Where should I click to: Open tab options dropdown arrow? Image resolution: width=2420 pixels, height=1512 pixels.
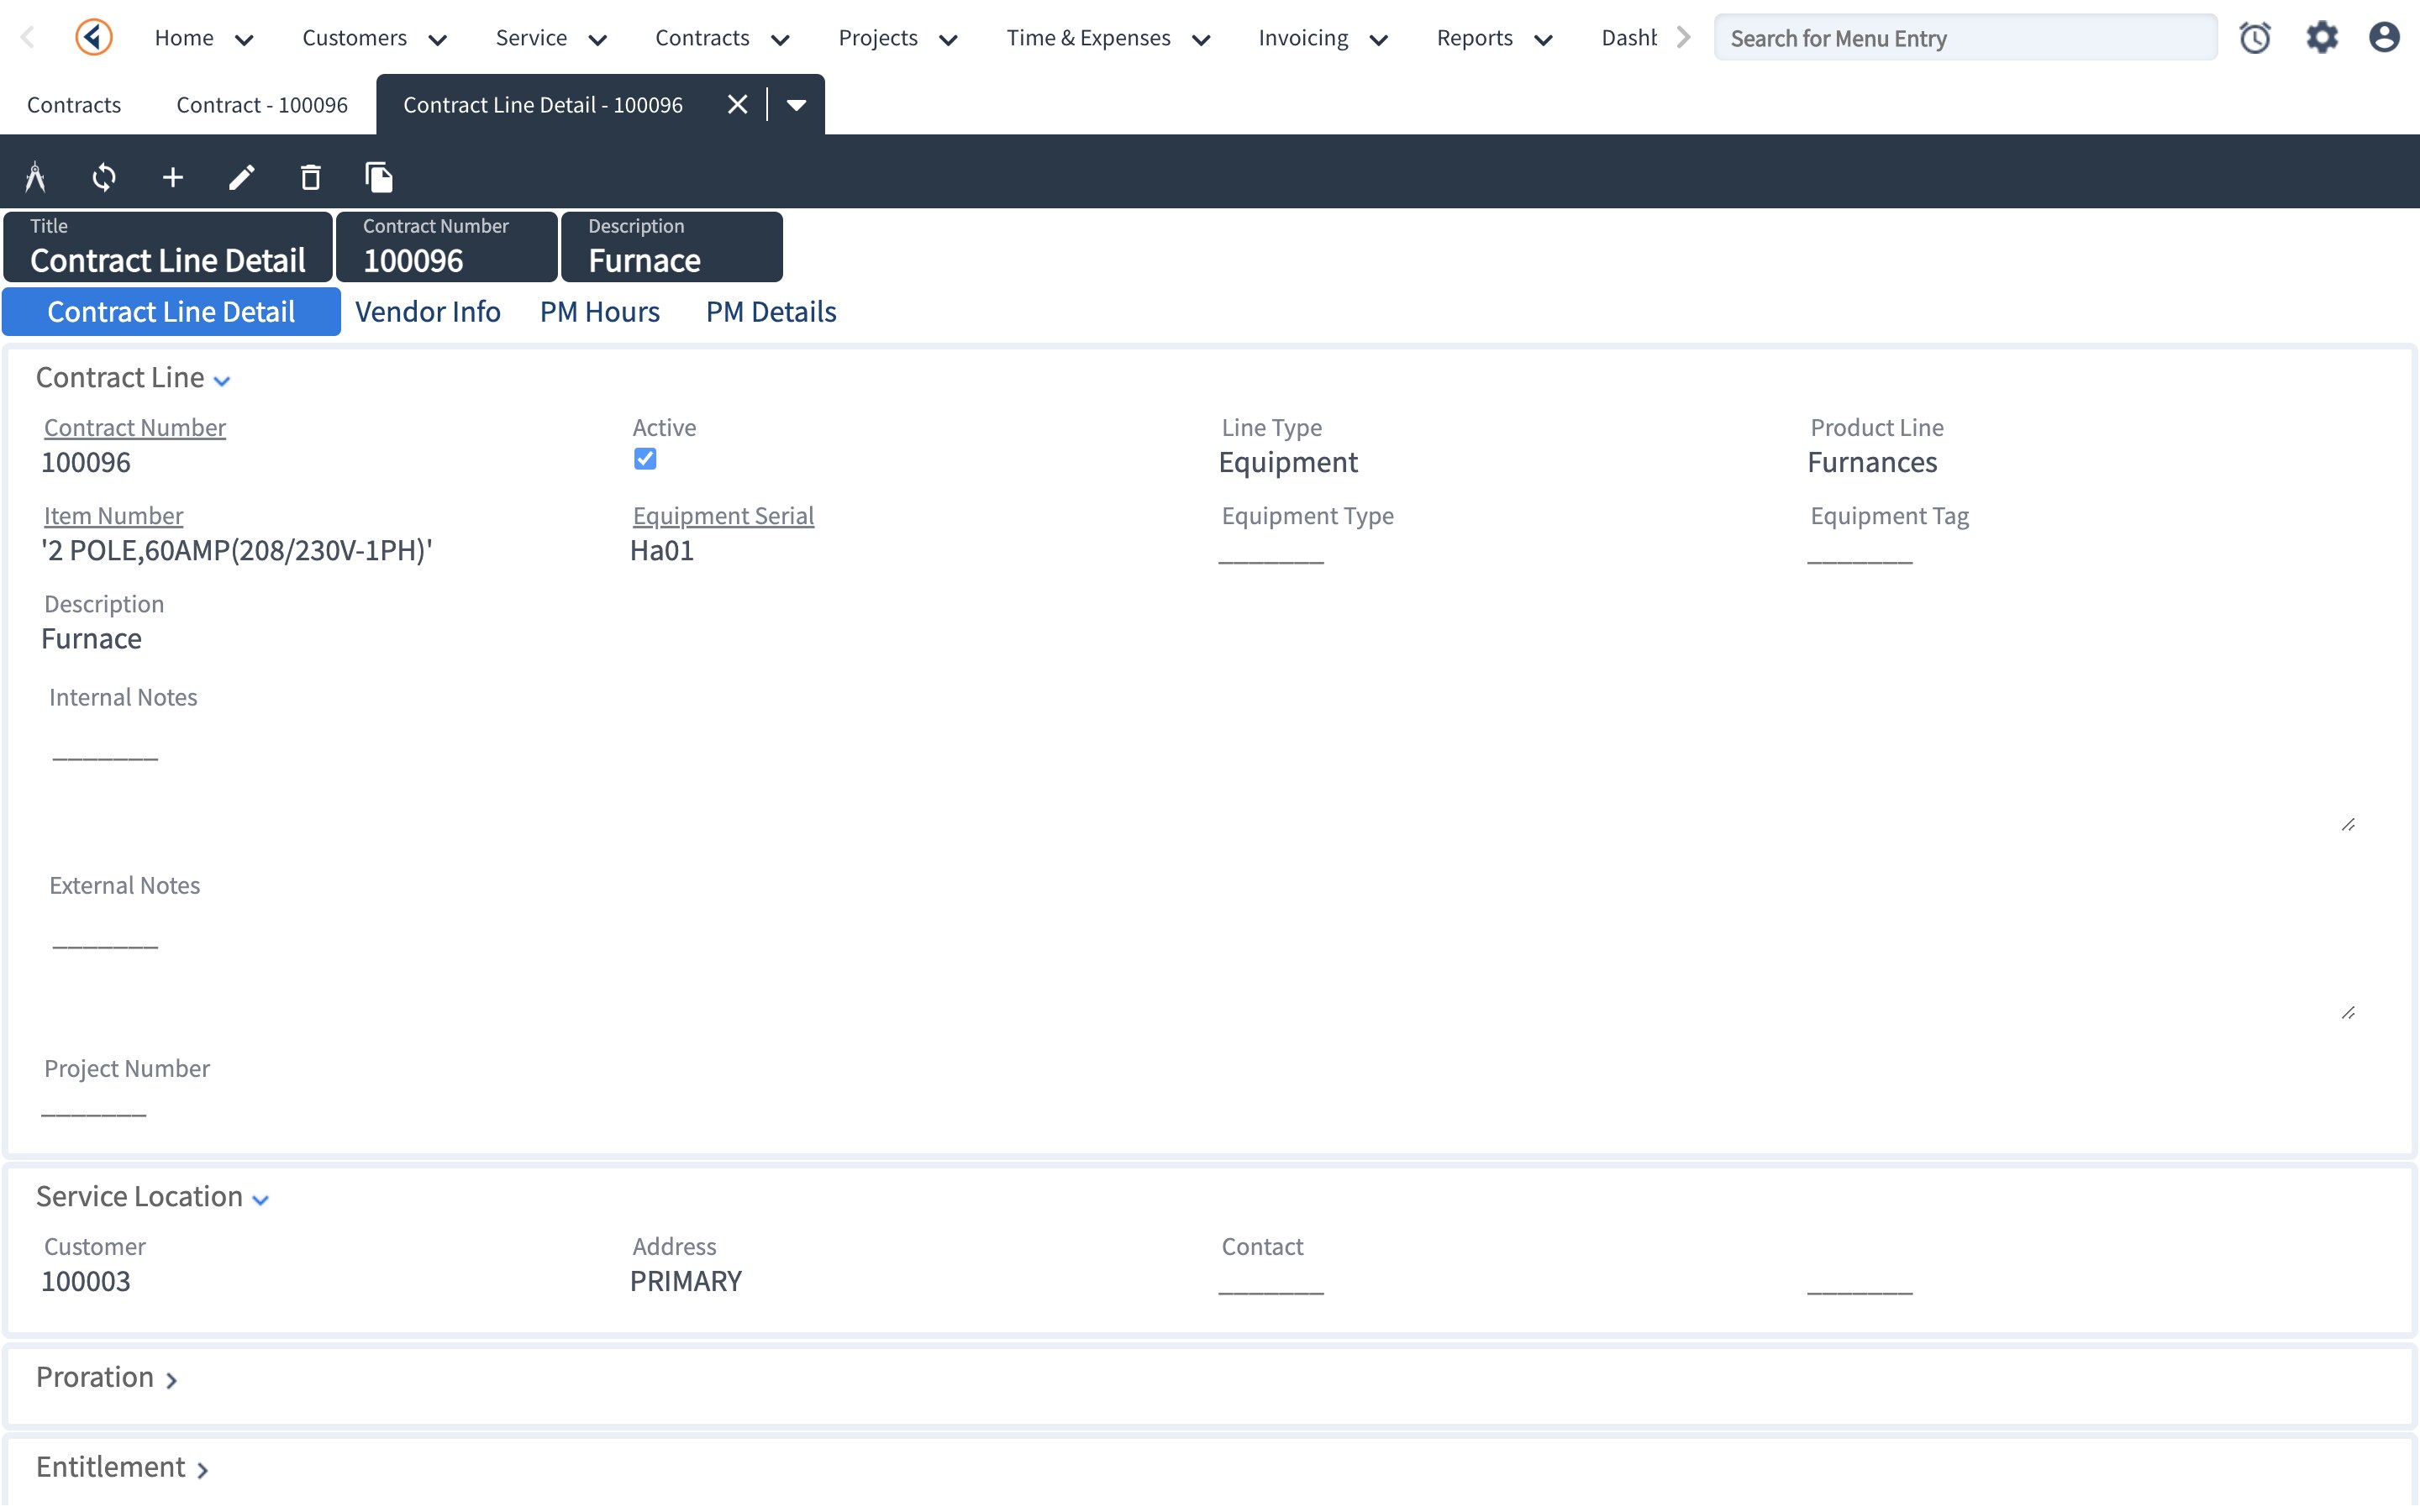click(796, 105)
